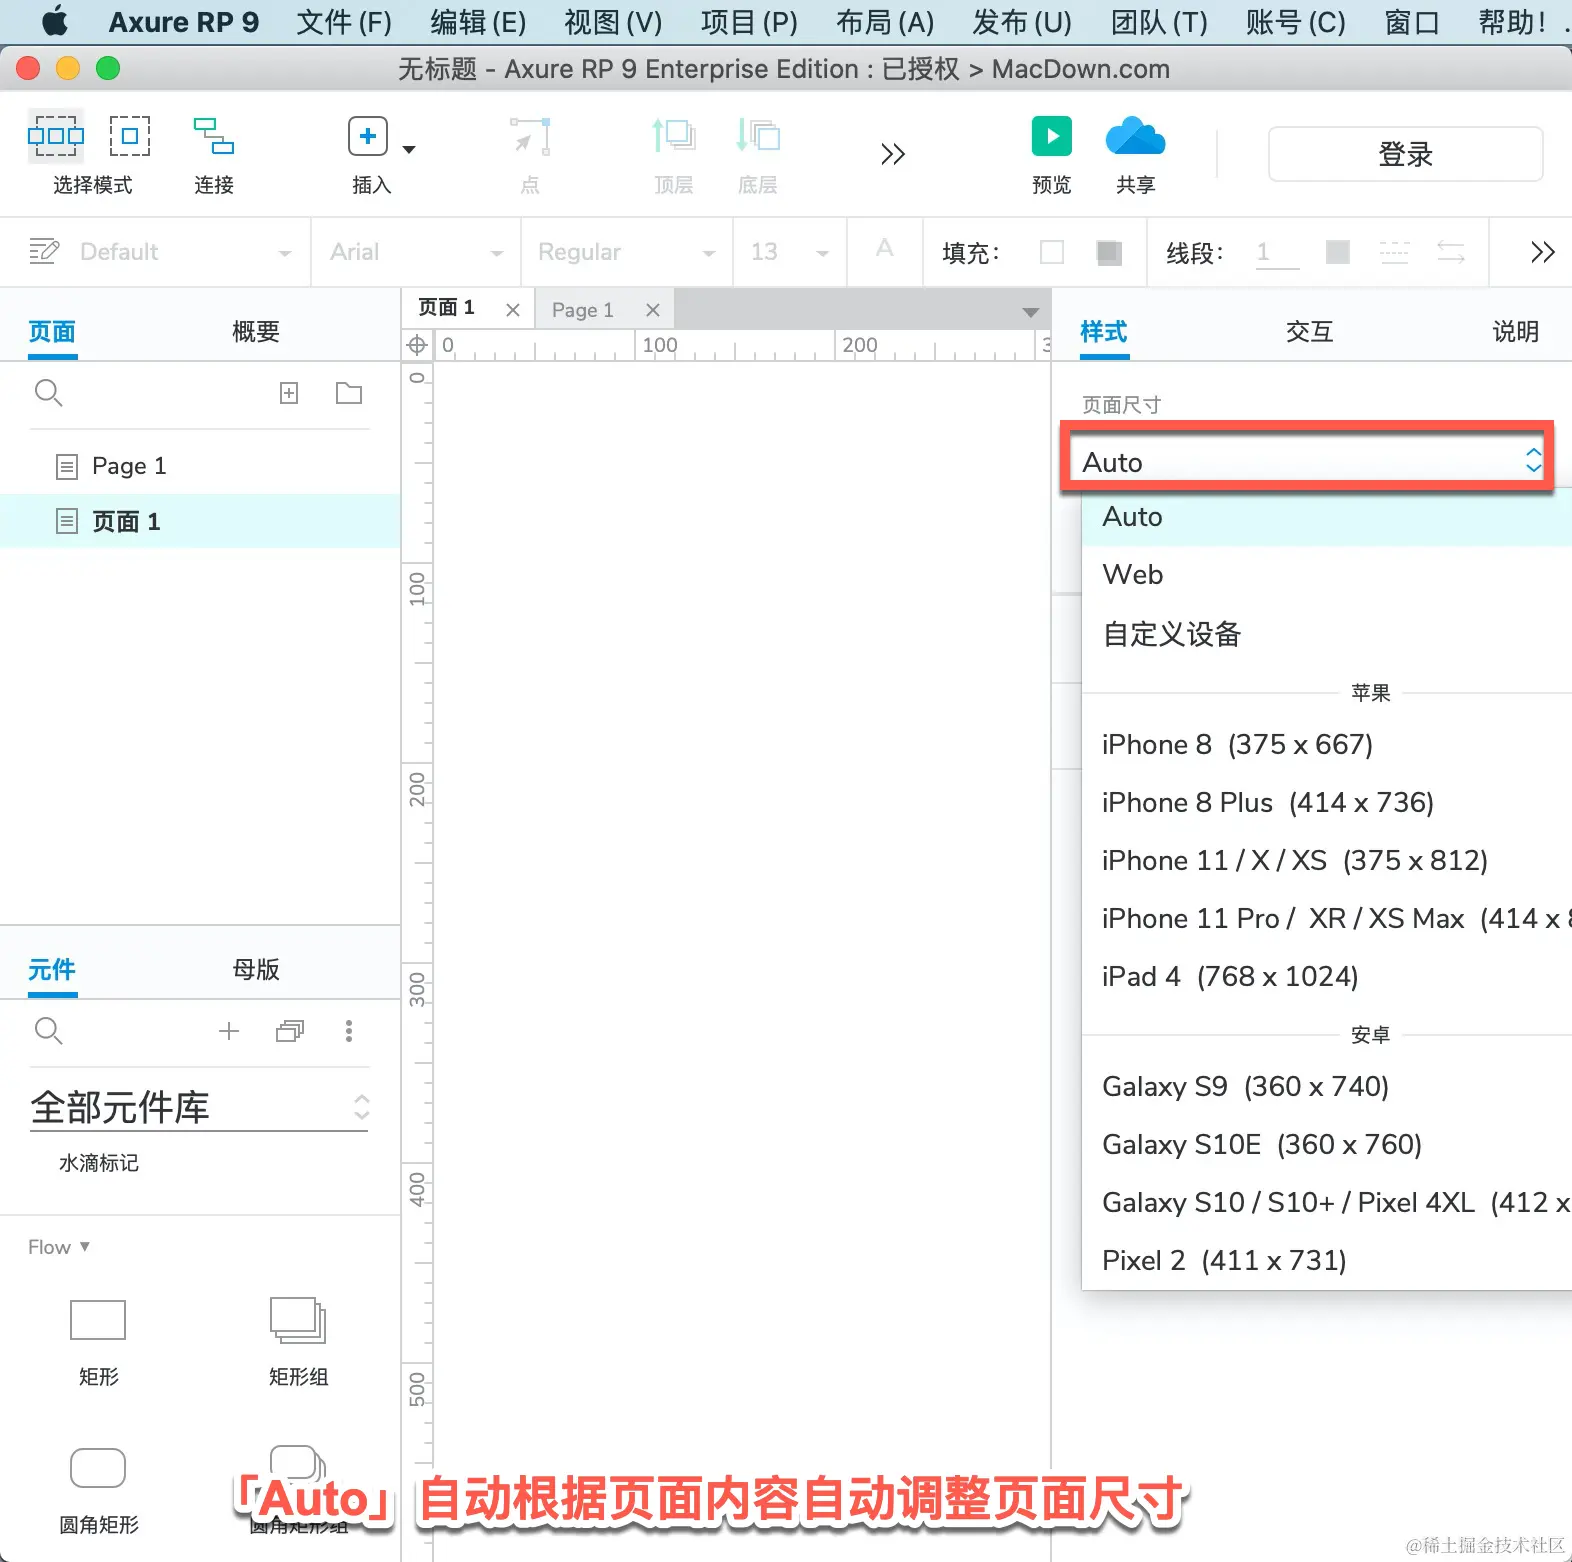Open the Insert dropdown arrow

[409, 150]
